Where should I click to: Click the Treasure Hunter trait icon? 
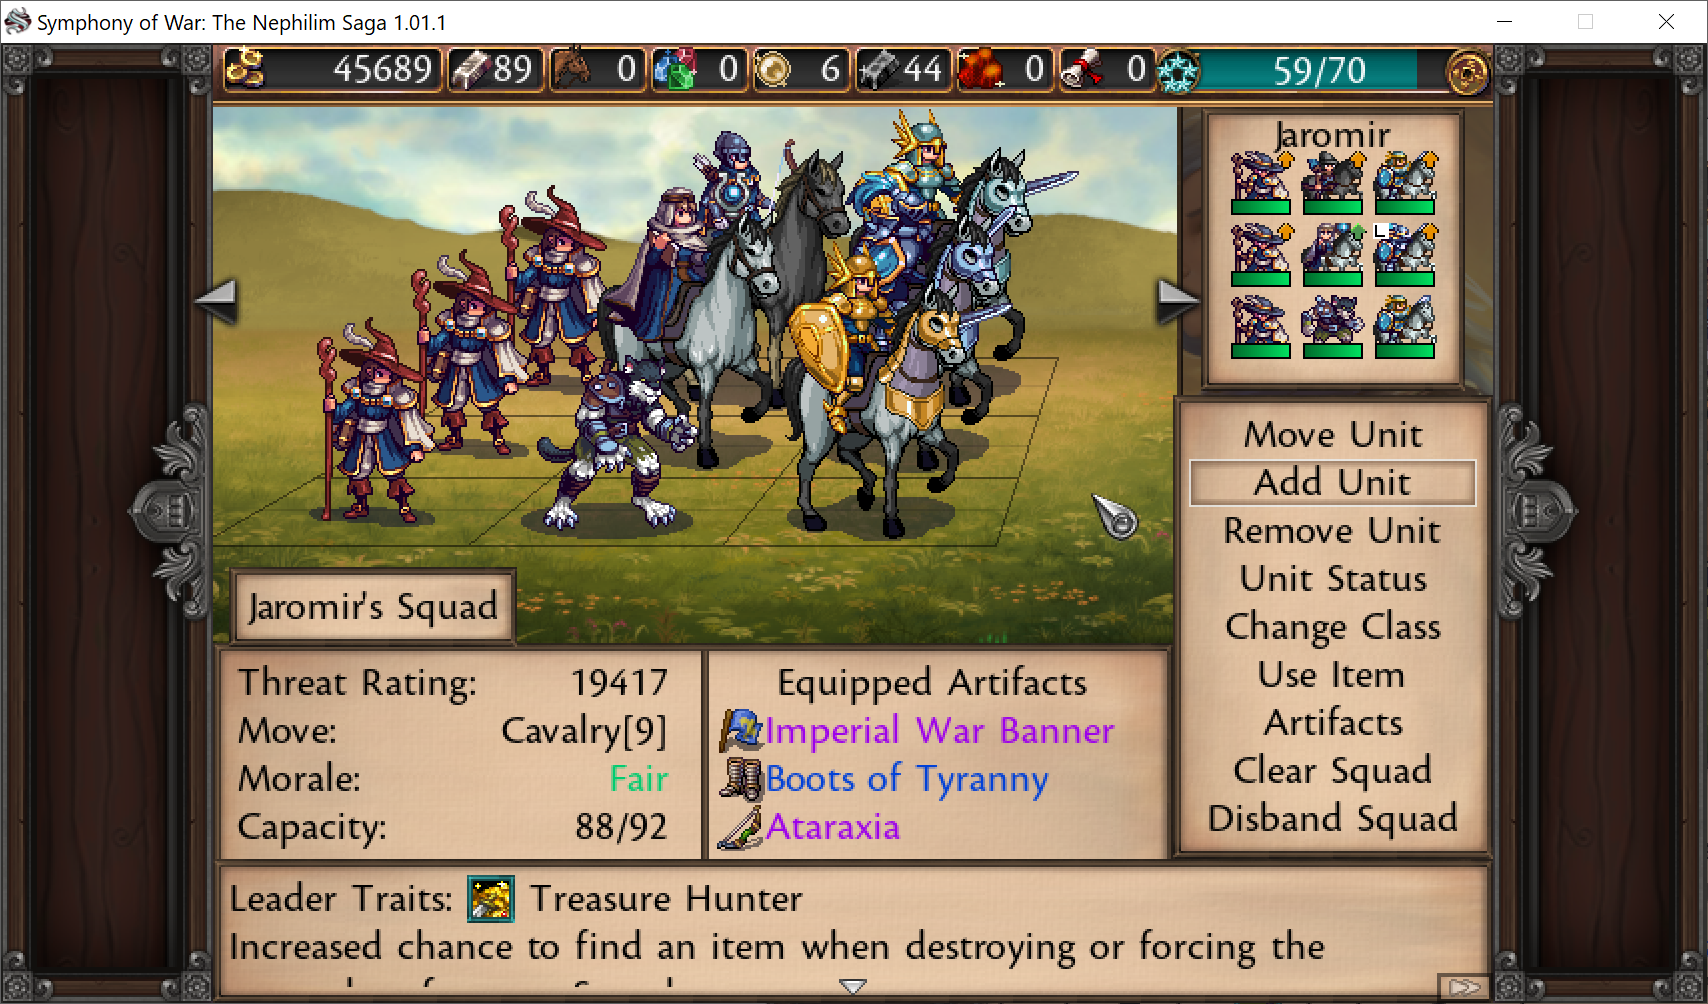(491, 898)
